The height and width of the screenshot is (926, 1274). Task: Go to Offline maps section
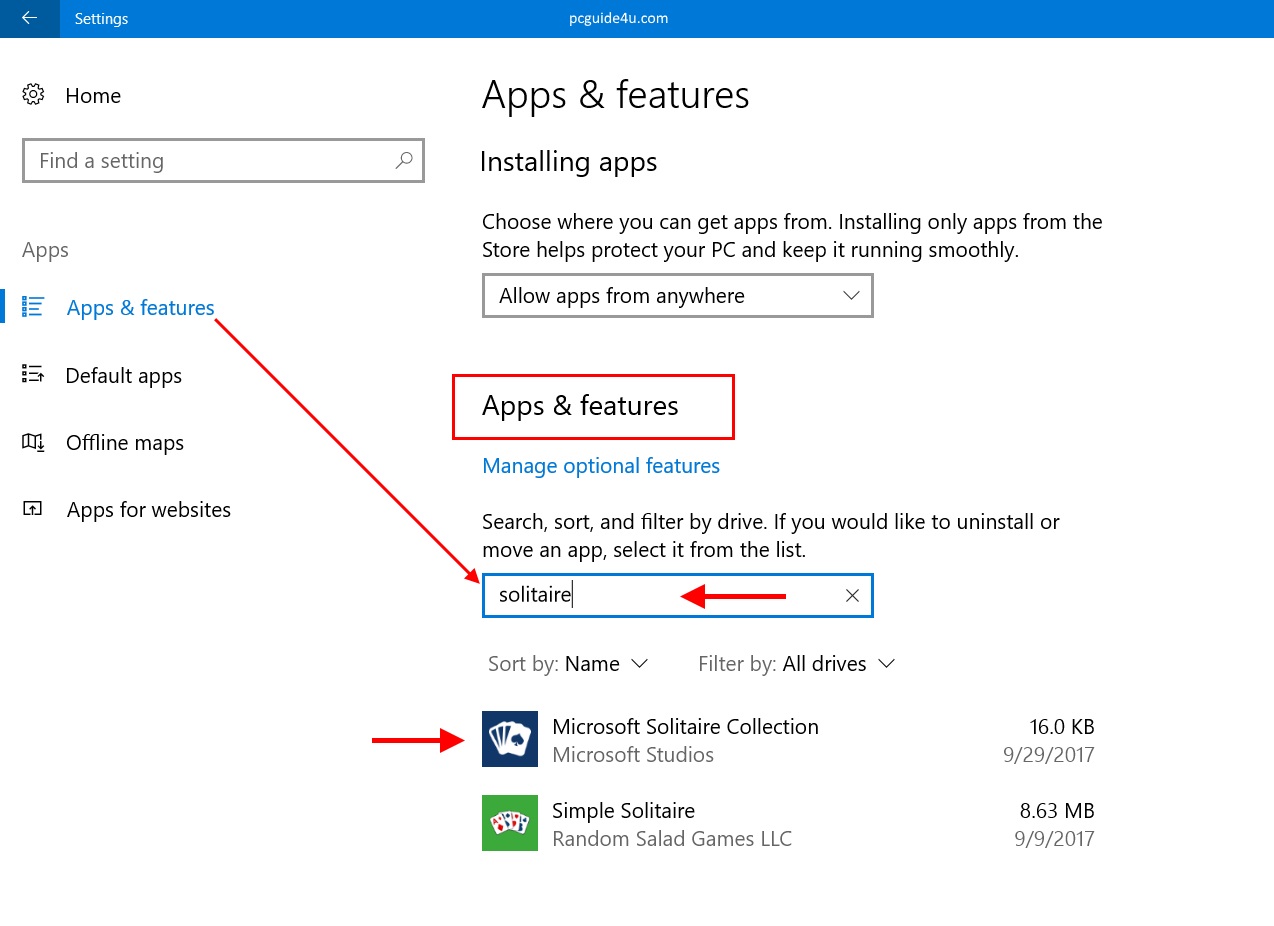(124, 443)
